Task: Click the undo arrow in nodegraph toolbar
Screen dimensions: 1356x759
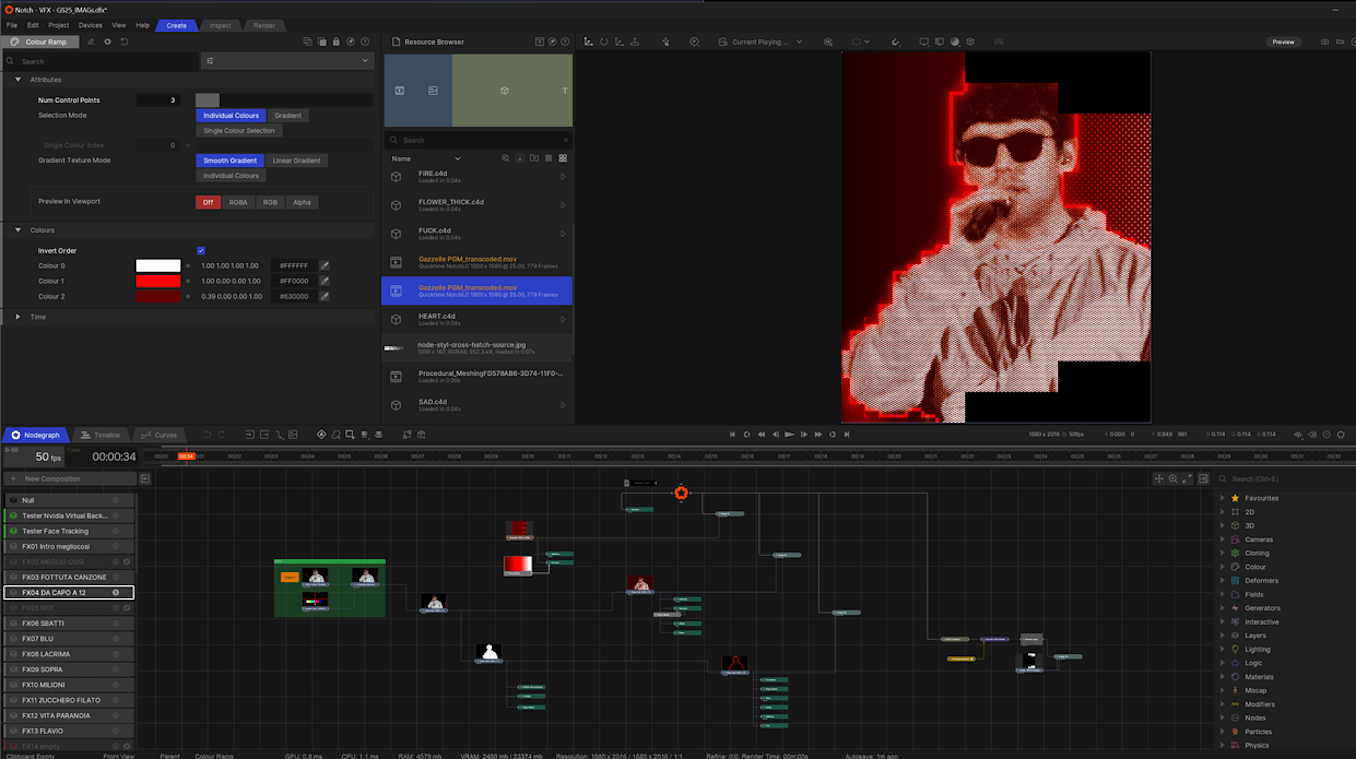Action: [207, 435]
